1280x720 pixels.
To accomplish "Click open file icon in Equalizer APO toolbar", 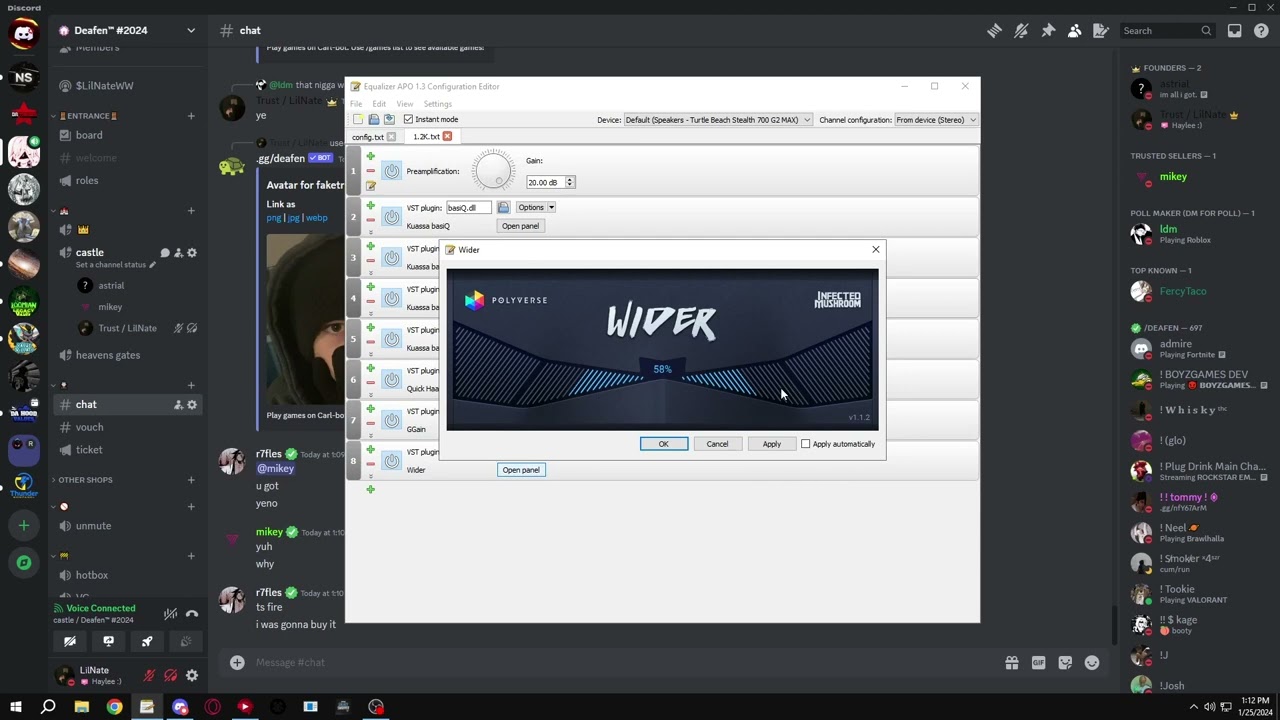I will click(x=374, y=119).
